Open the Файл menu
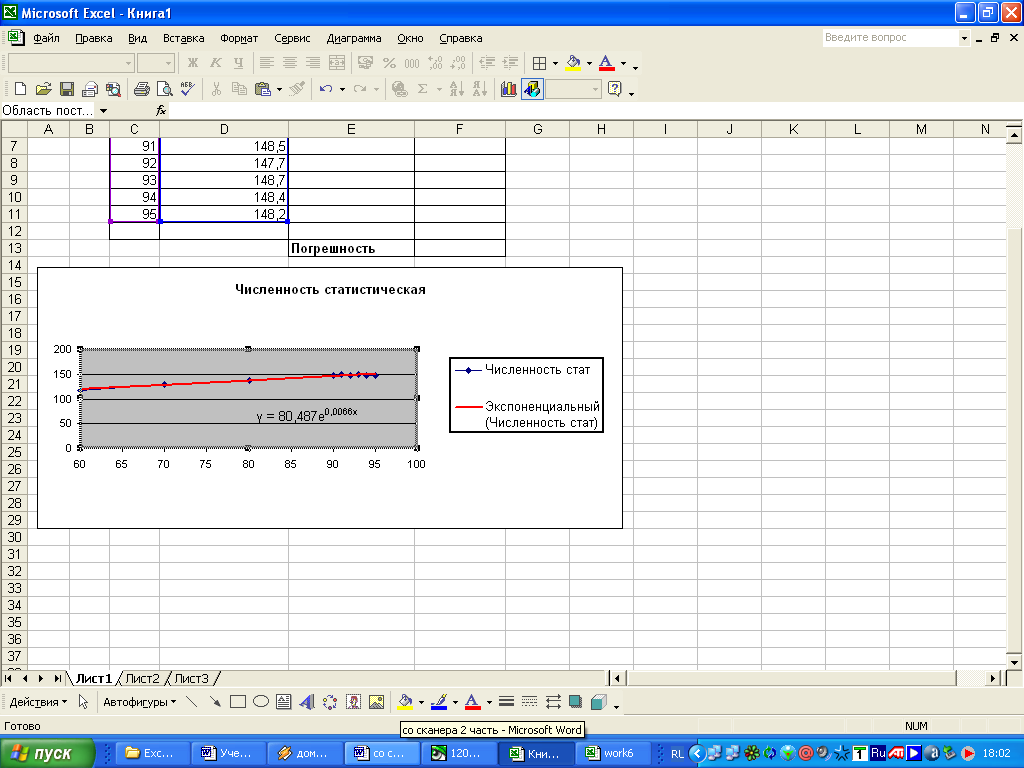The height and width of the screenshot is (768, 1024). click(46, 39)
